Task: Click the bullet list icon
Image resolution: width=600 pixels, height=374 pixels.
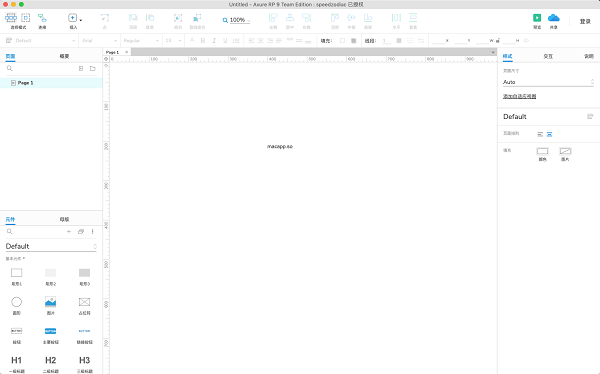Action: point(236,41)
